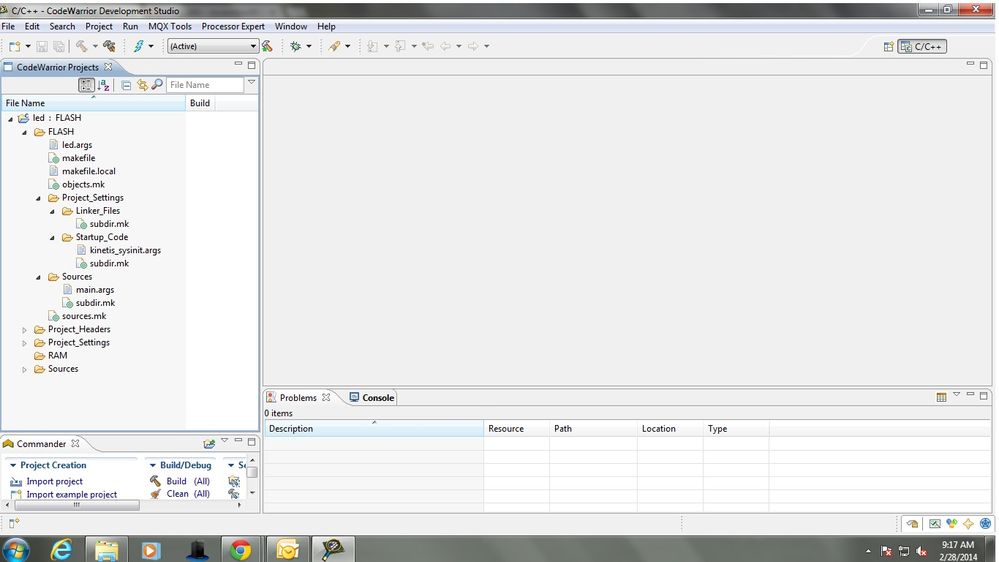Open dropdown arrow next to New icon
The width and height of the screenshot is (999, 562).
[x=27, y=46]
